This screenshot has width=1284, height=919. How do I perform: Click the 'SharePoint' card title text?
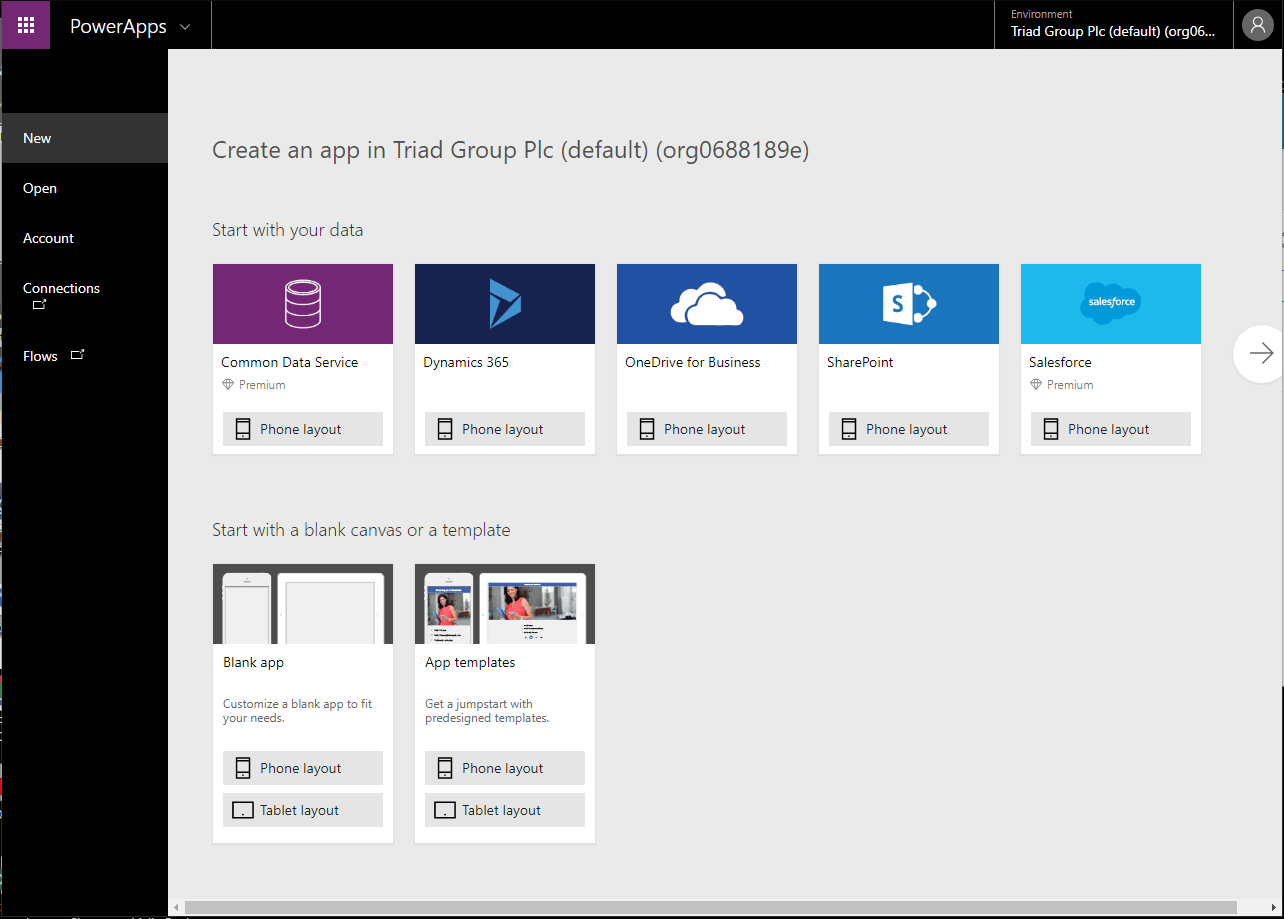[x=860, y=362]
